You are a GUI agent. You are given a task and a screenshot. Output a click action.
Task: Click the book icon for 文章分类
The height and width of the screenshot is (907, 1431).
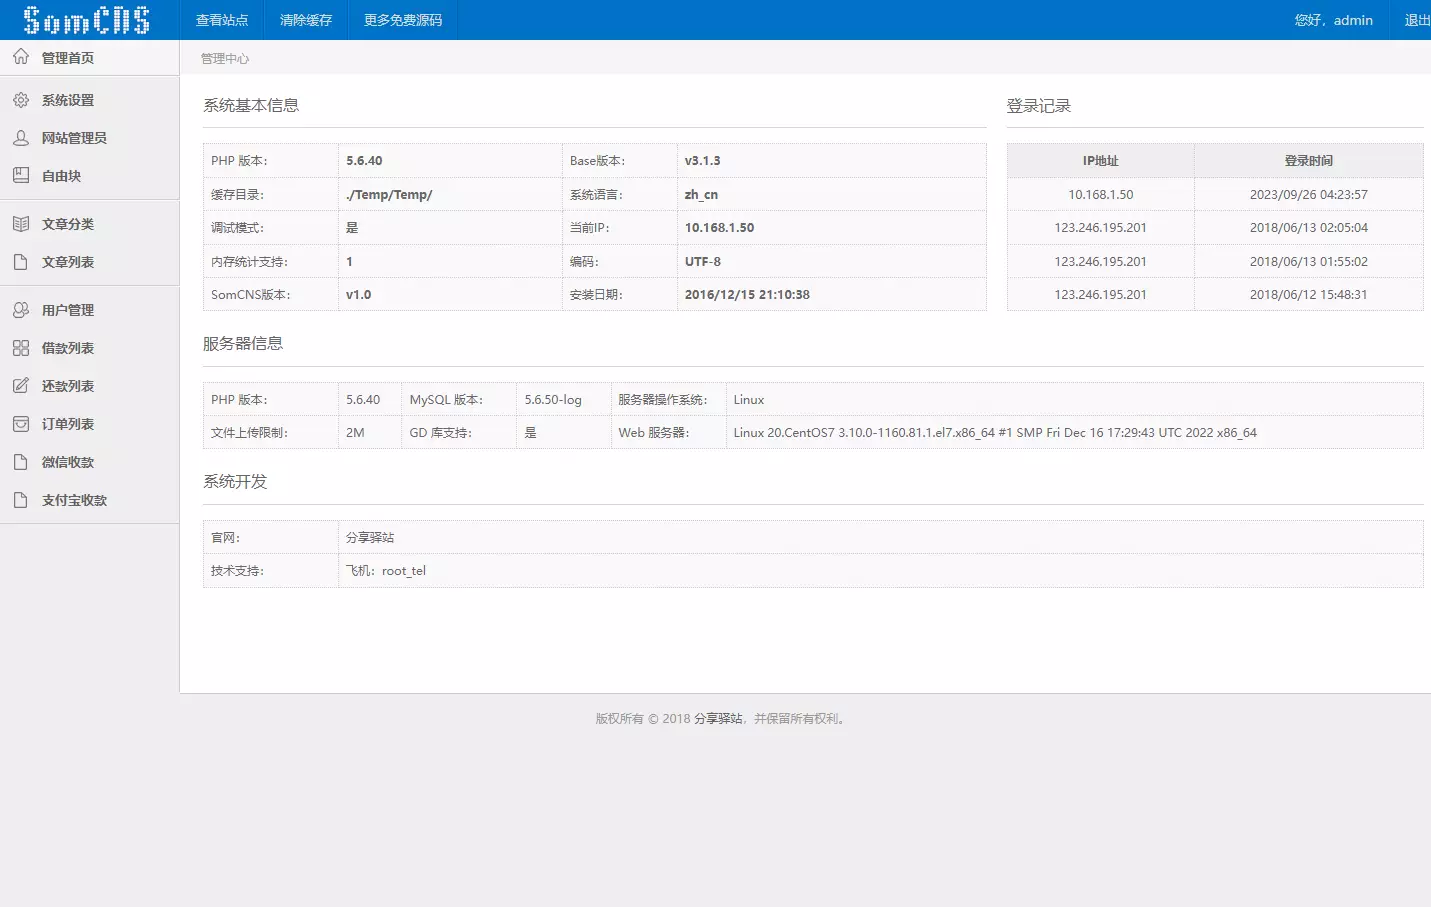point(21,224)
